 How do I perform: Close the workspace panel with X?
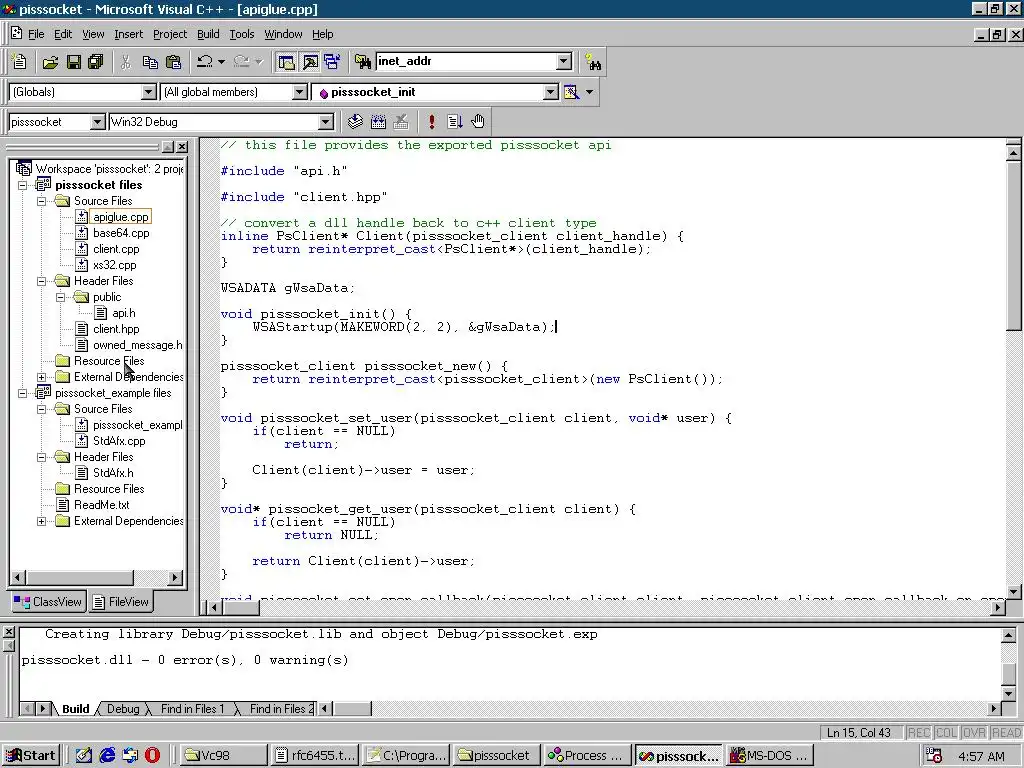182,147
